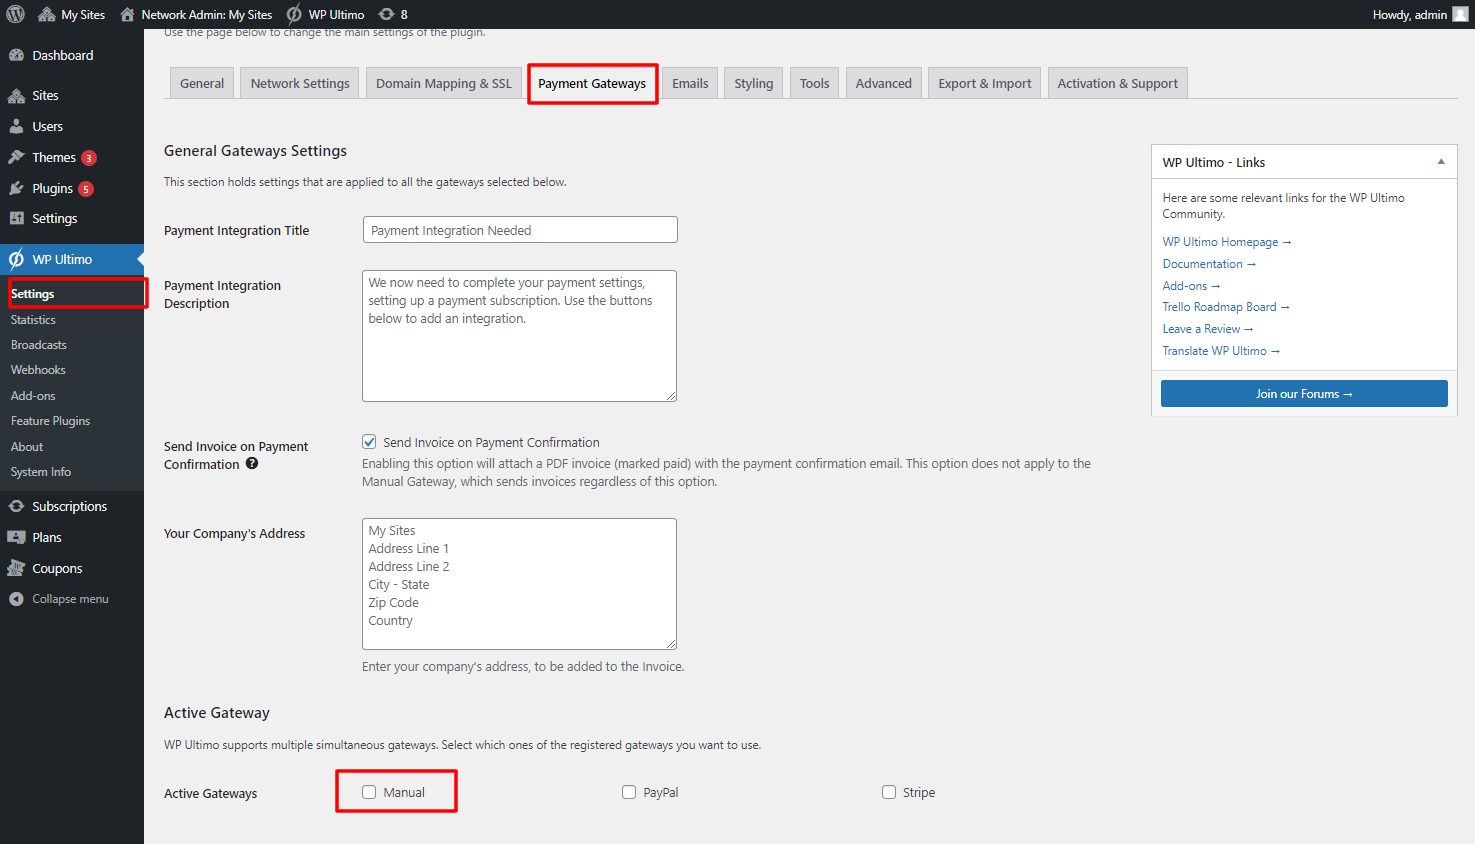The height and width of the screenshot is (844, 1475).
Task: Click the Plans icon in sidebar
Action: click(x=16, y=537)
